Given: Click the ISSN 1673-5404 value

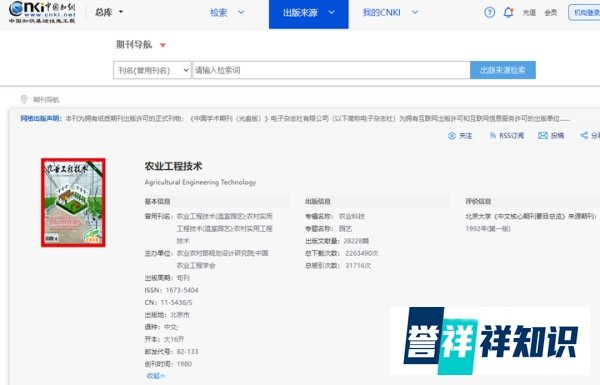Looking at the screenshot, I should [182, 290].
